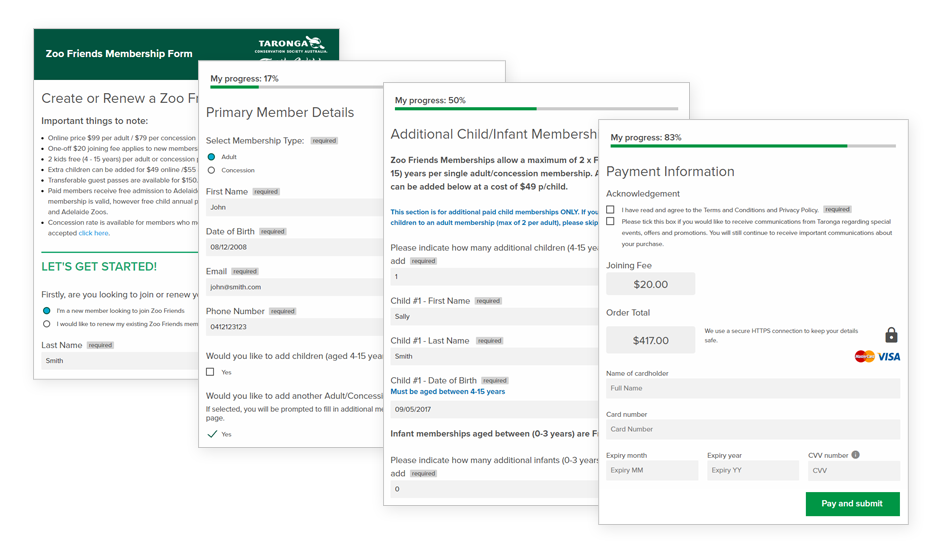The height and width of the screenshot is (551, 939).
Task: Click the Expiry MM input field
Action: point(652,470)
